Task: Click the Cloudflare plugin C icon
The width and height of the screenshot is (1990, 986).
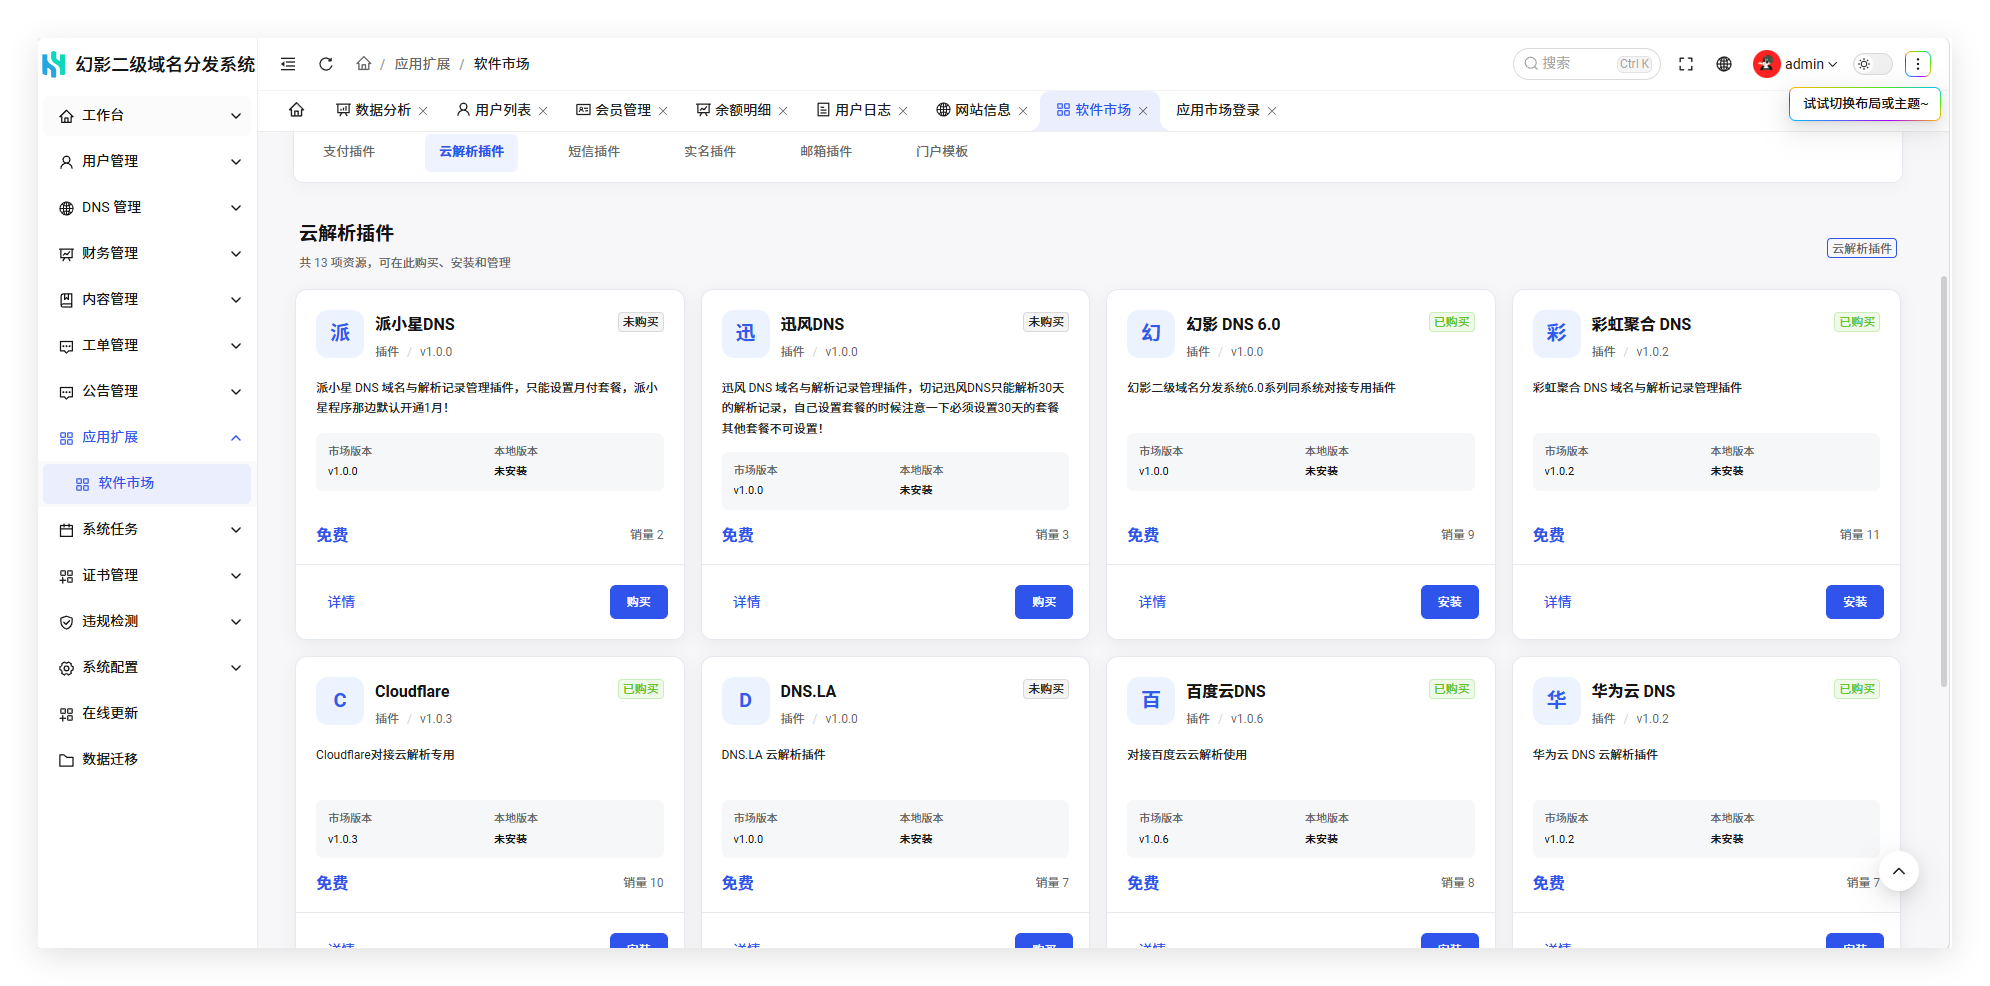Action: (340, 700)
